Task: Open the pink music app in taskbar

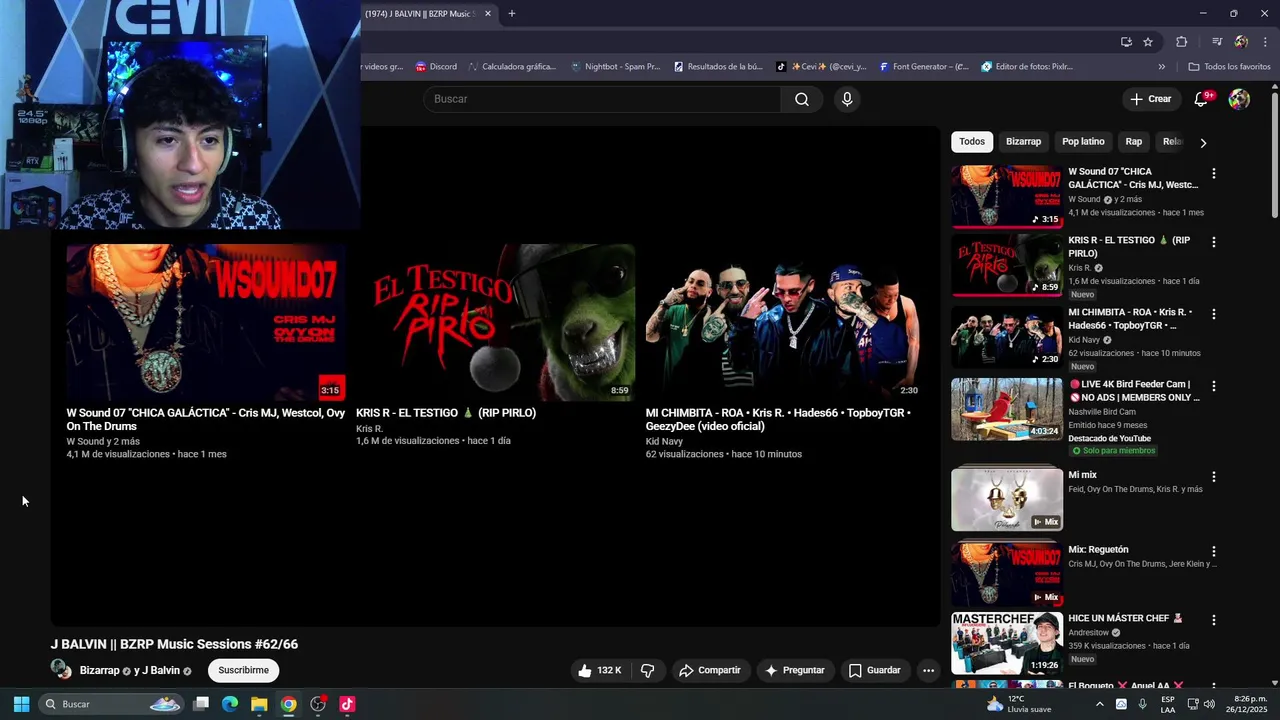Action: click(x=347, y=704)
